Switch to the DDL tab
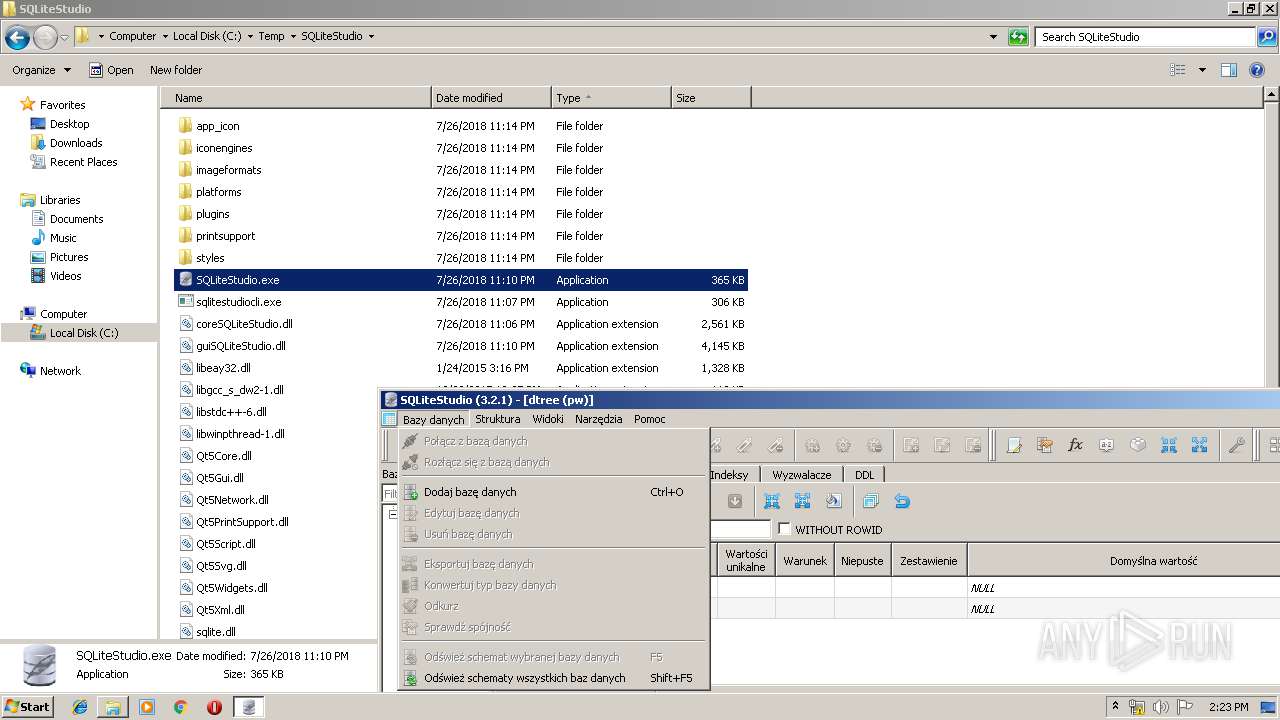Image resolution: width=1280 pixels, height=720 pixels. coord(864,475)
